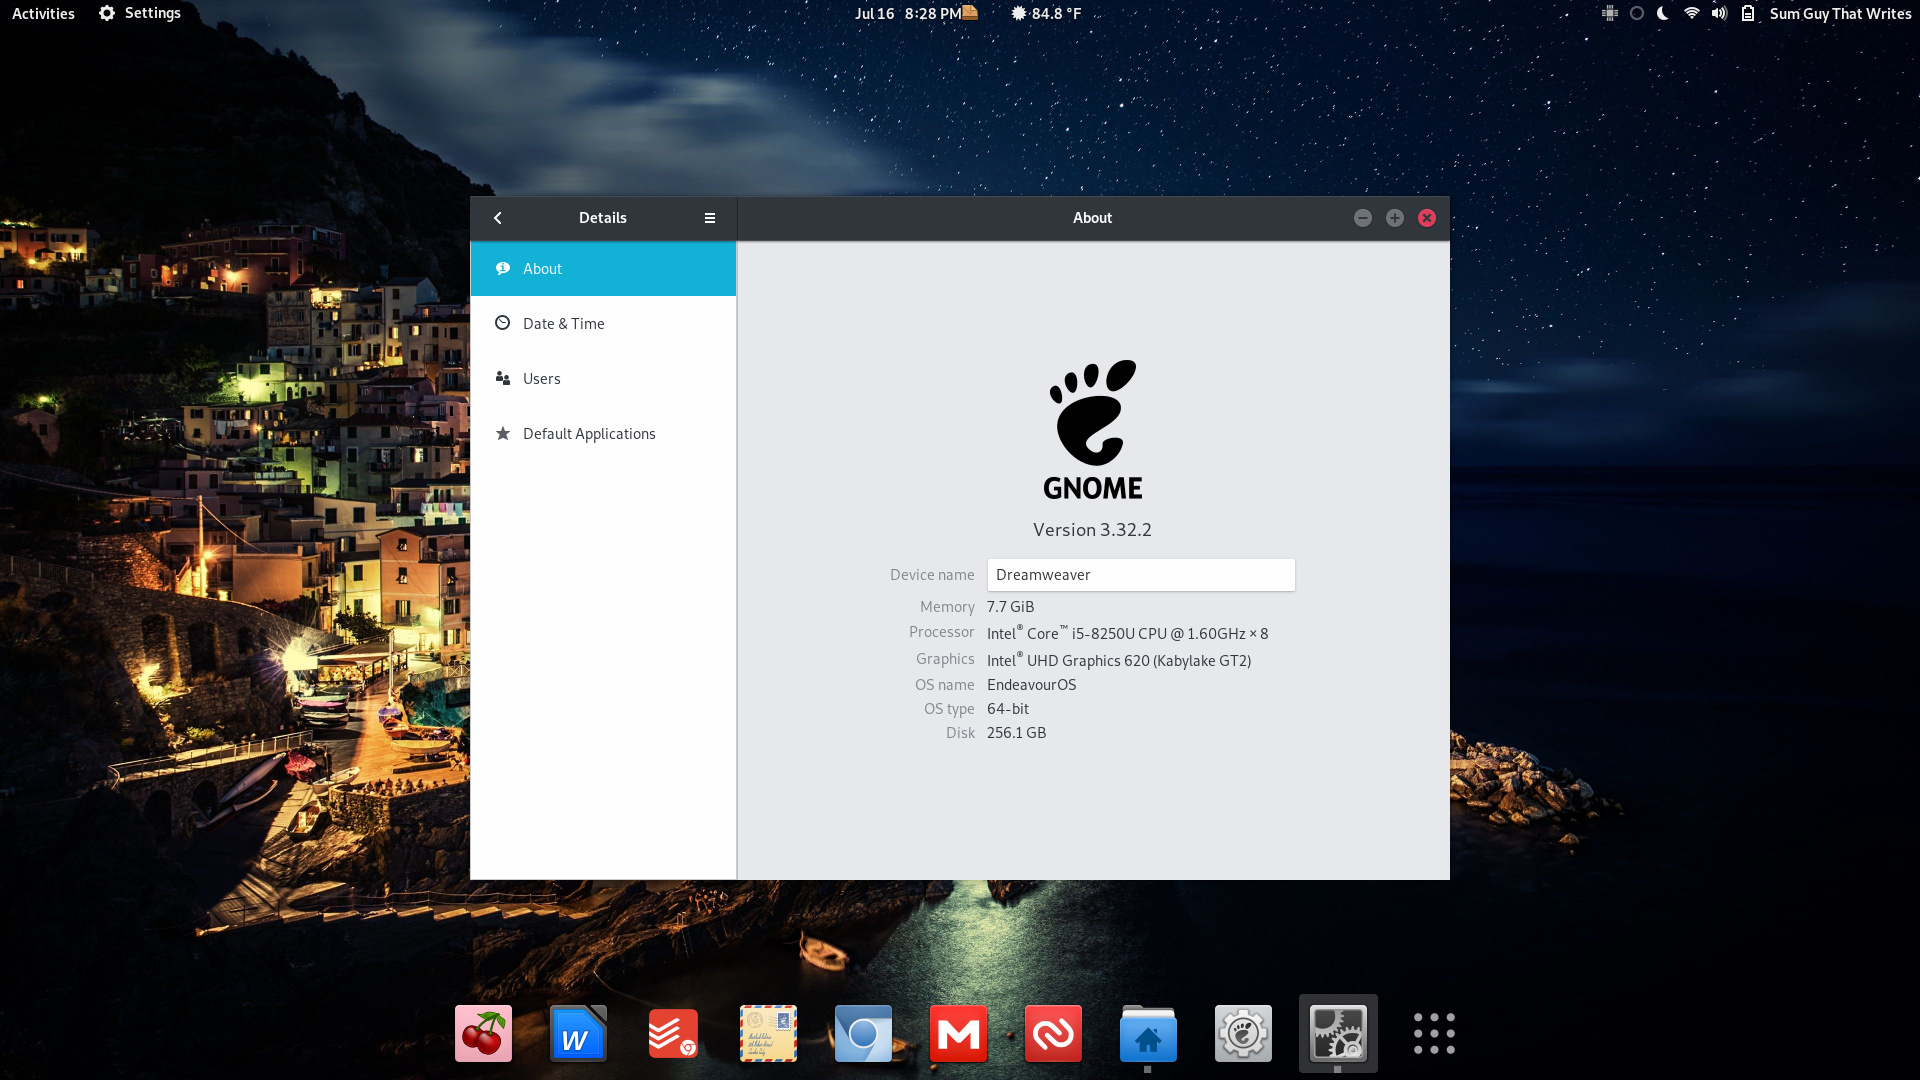Screen dimensions: 1920x1080
Task: Launch the blue W writer app in dock
Action: pos(578,1033)
